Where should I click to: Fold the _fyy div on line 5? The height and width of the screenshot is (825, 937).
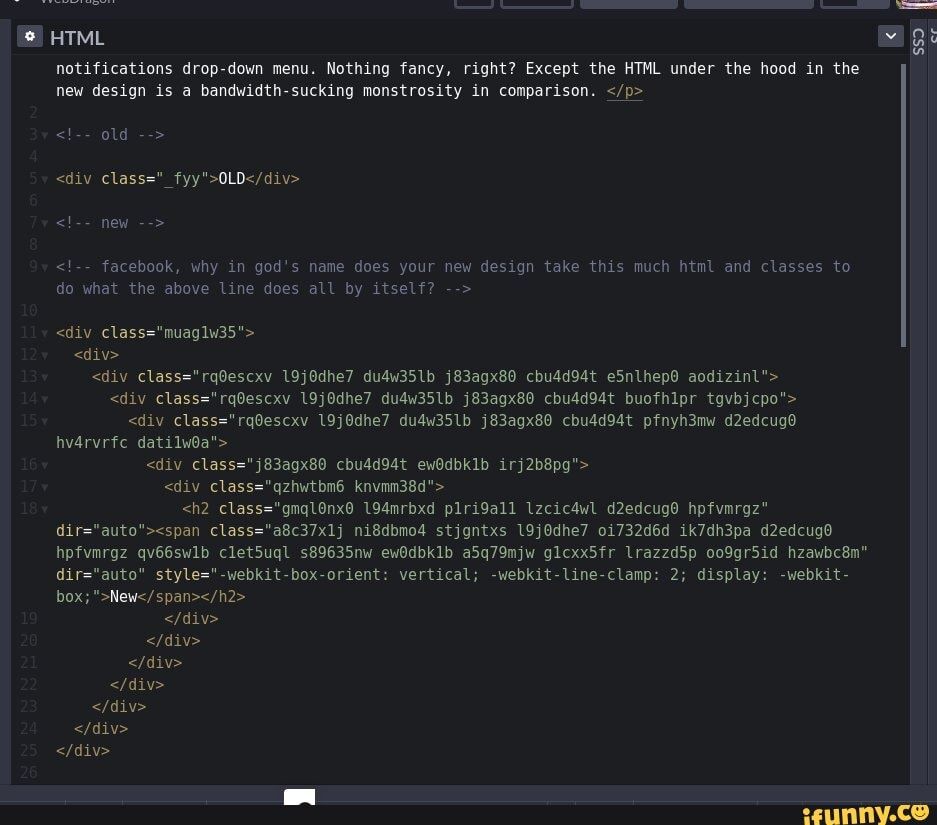45,179
